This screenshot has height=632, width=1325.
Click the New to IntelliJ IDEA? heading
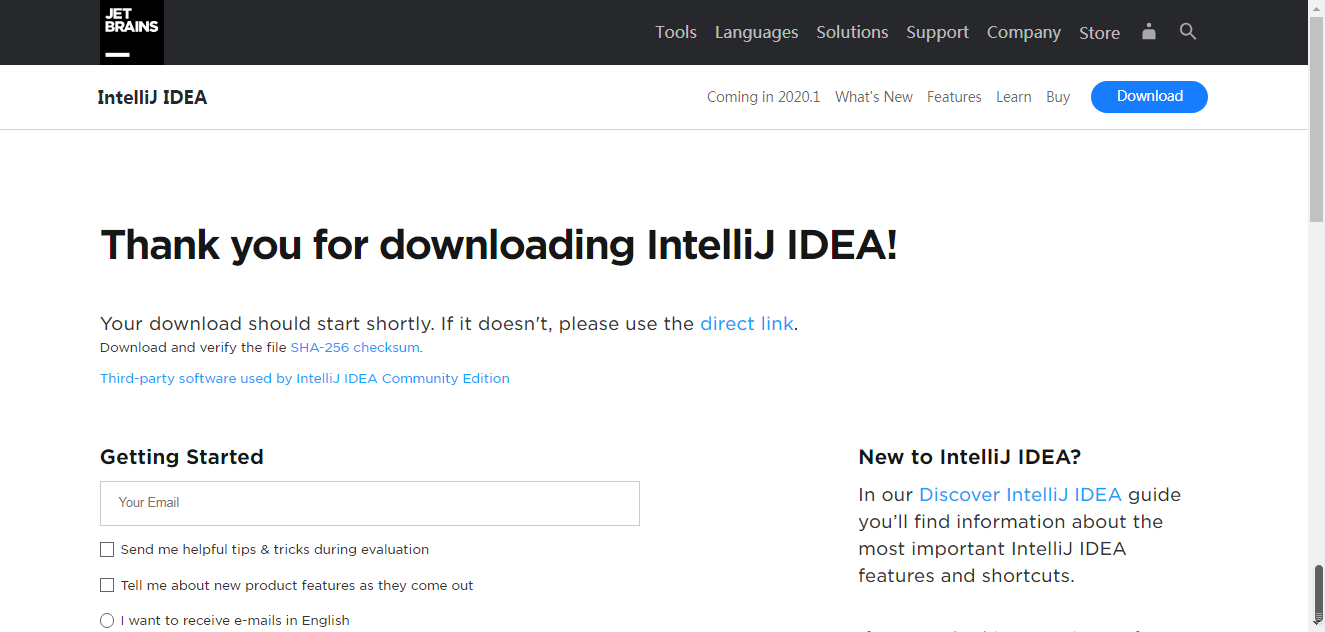coord(970,457)
